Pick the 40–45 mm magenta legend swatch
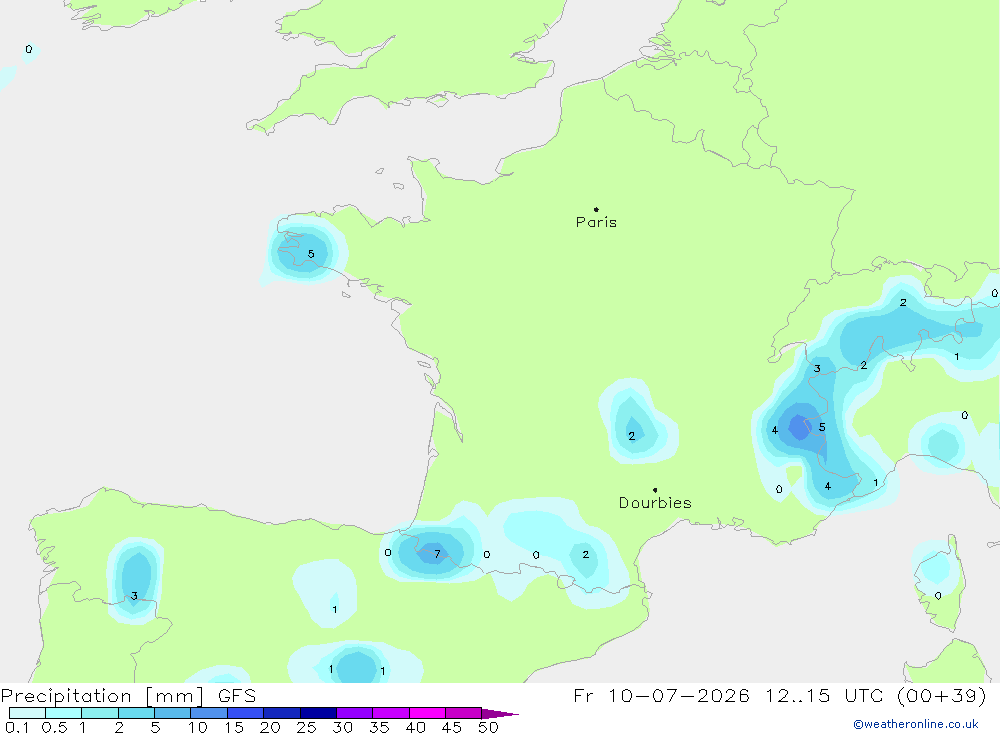This screenshot has width=1000, height=733. (427, 713)
